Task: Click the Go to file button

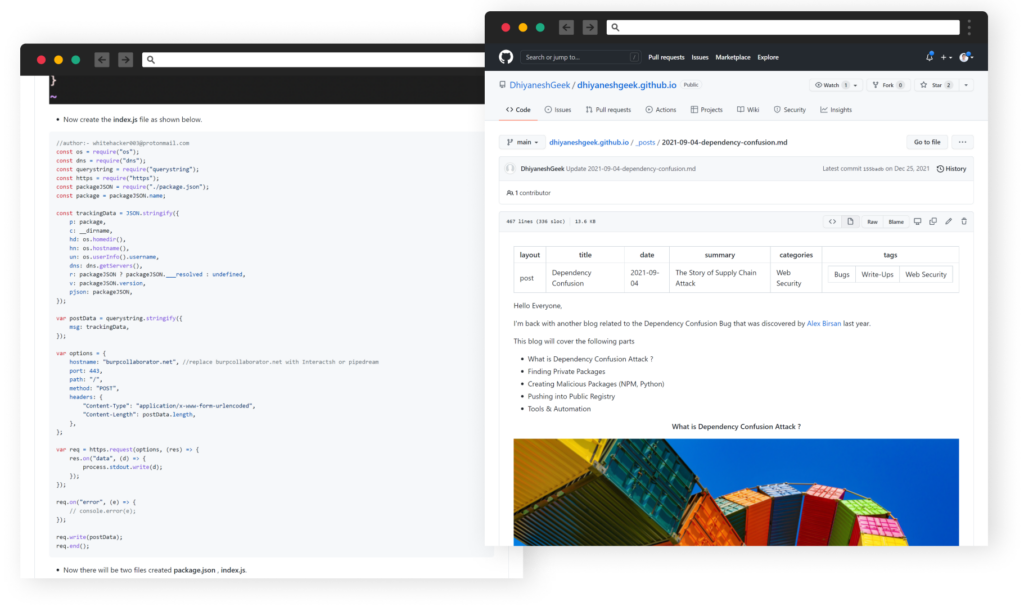Action: click(x=927, y=142)
